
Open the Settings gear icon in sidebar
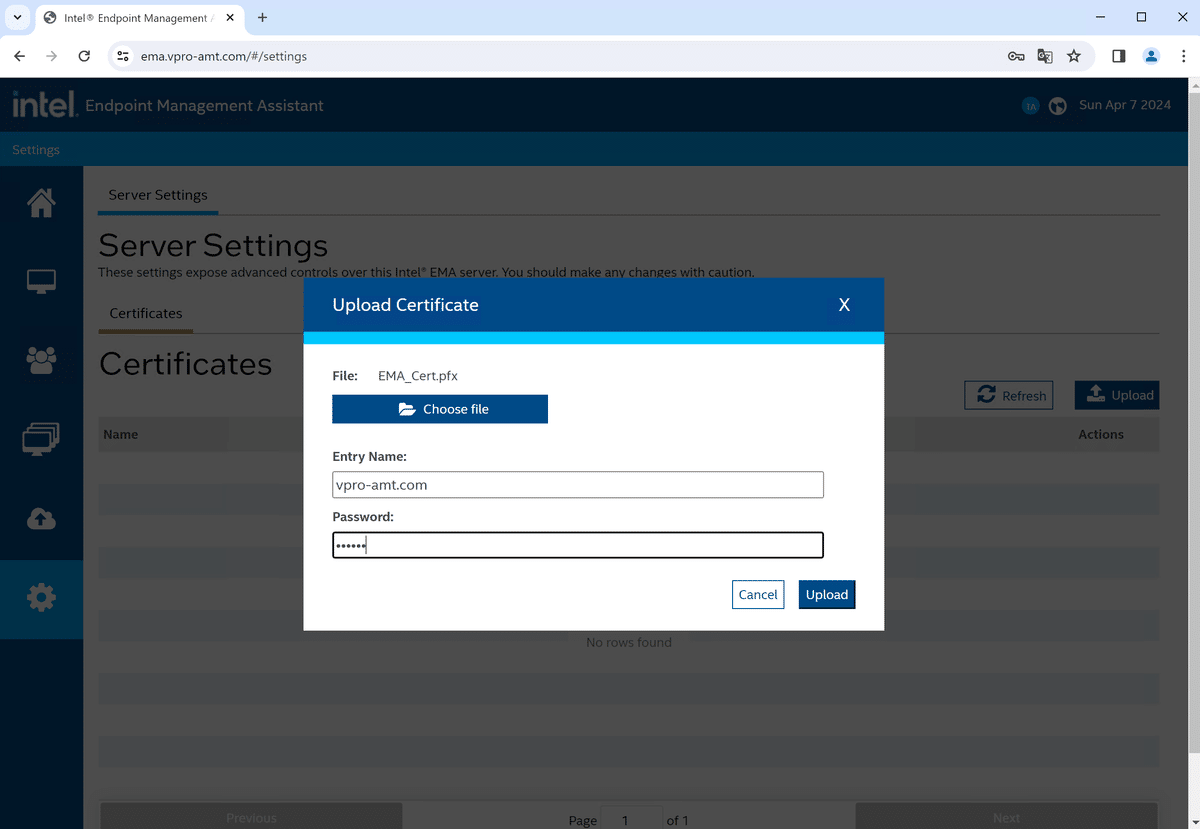[x=41, y=598]
